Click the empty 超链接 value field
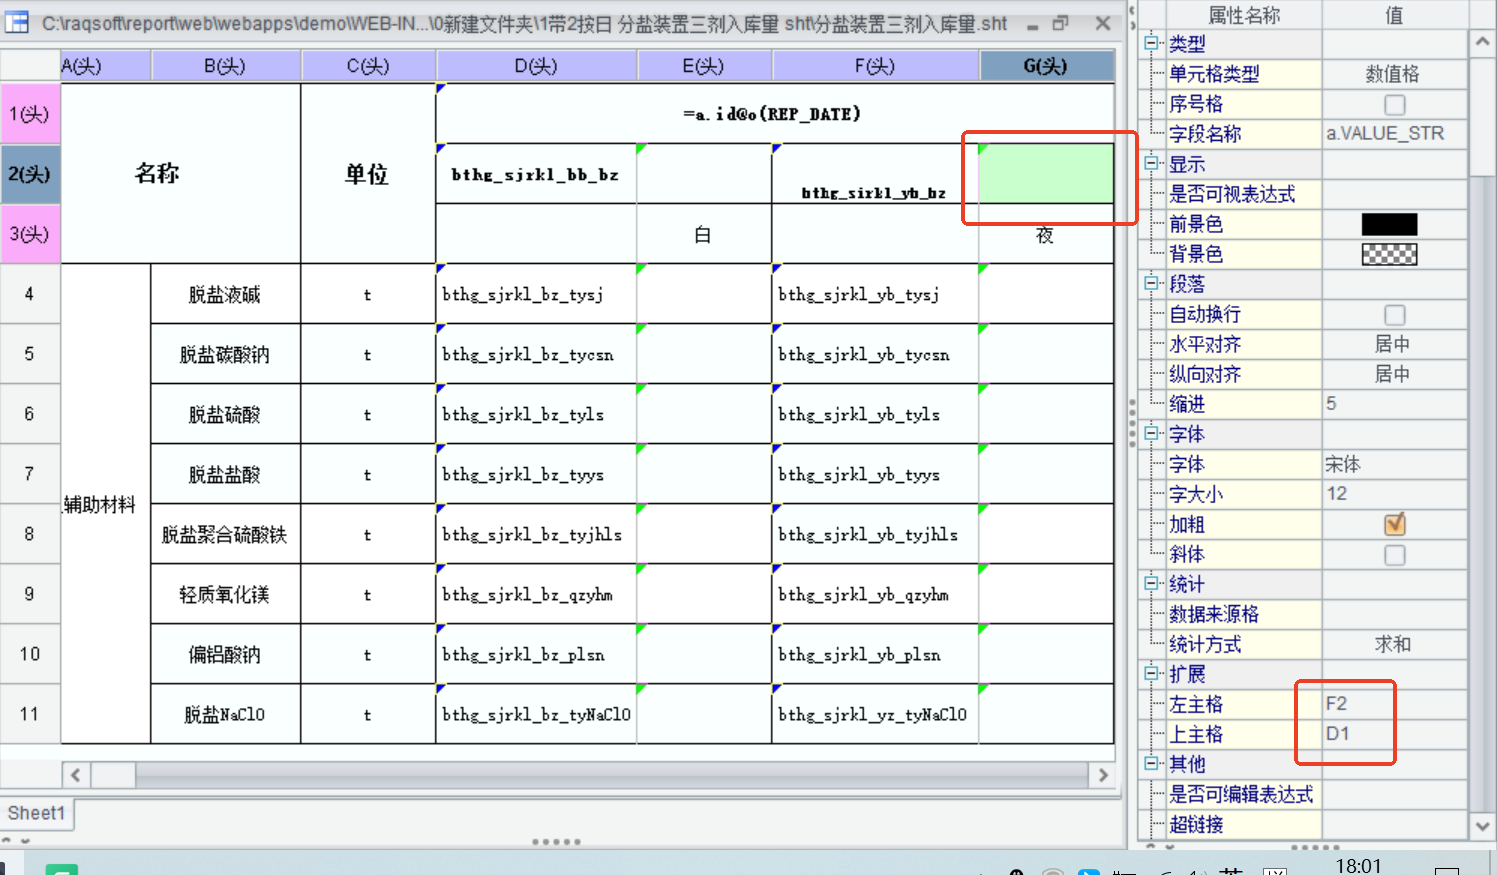Viewport: 1497px width, 875px height. coord(1394,824)
